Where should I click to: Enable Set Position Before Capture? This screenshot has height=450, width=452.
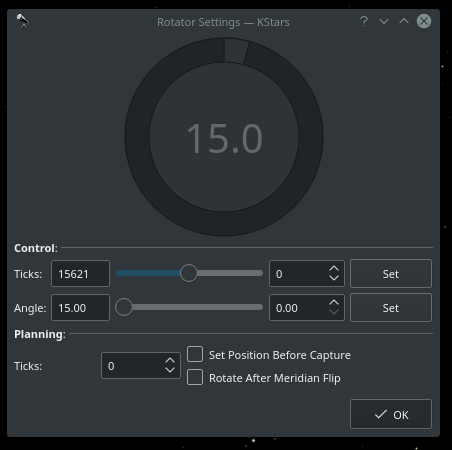tap(195, 354)
